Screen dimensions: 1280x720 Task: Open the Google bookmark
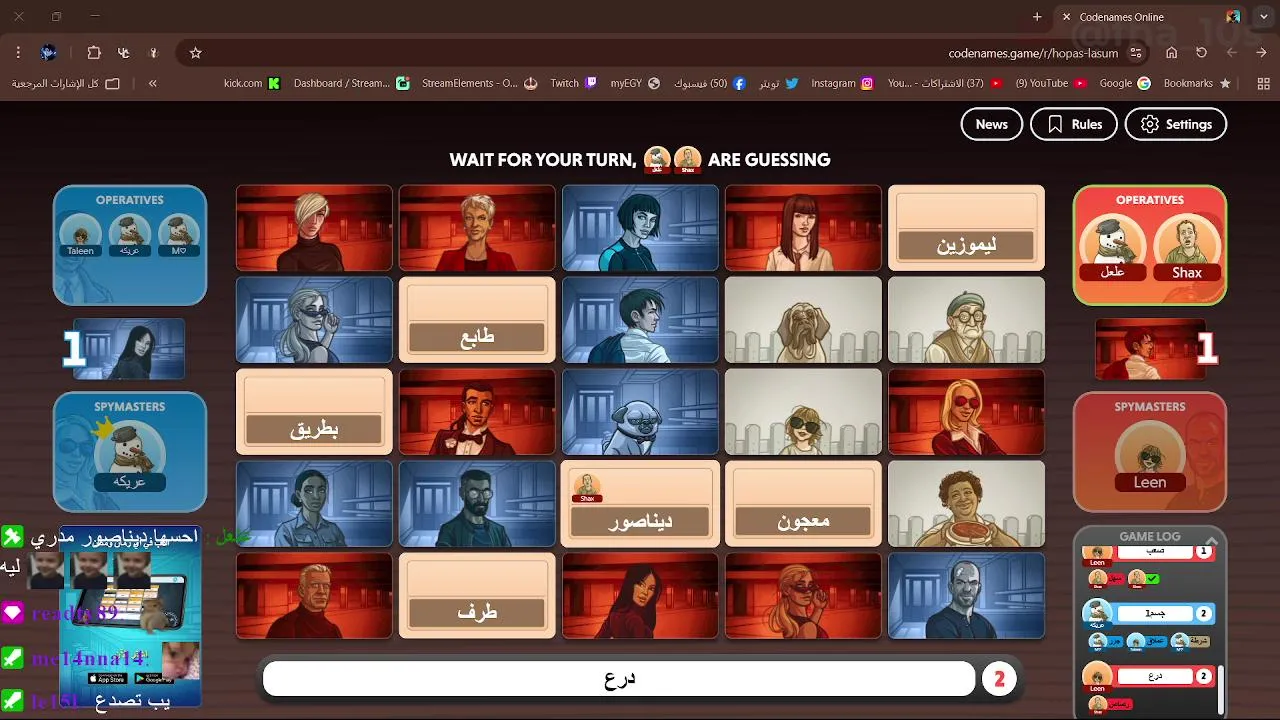1125,83
